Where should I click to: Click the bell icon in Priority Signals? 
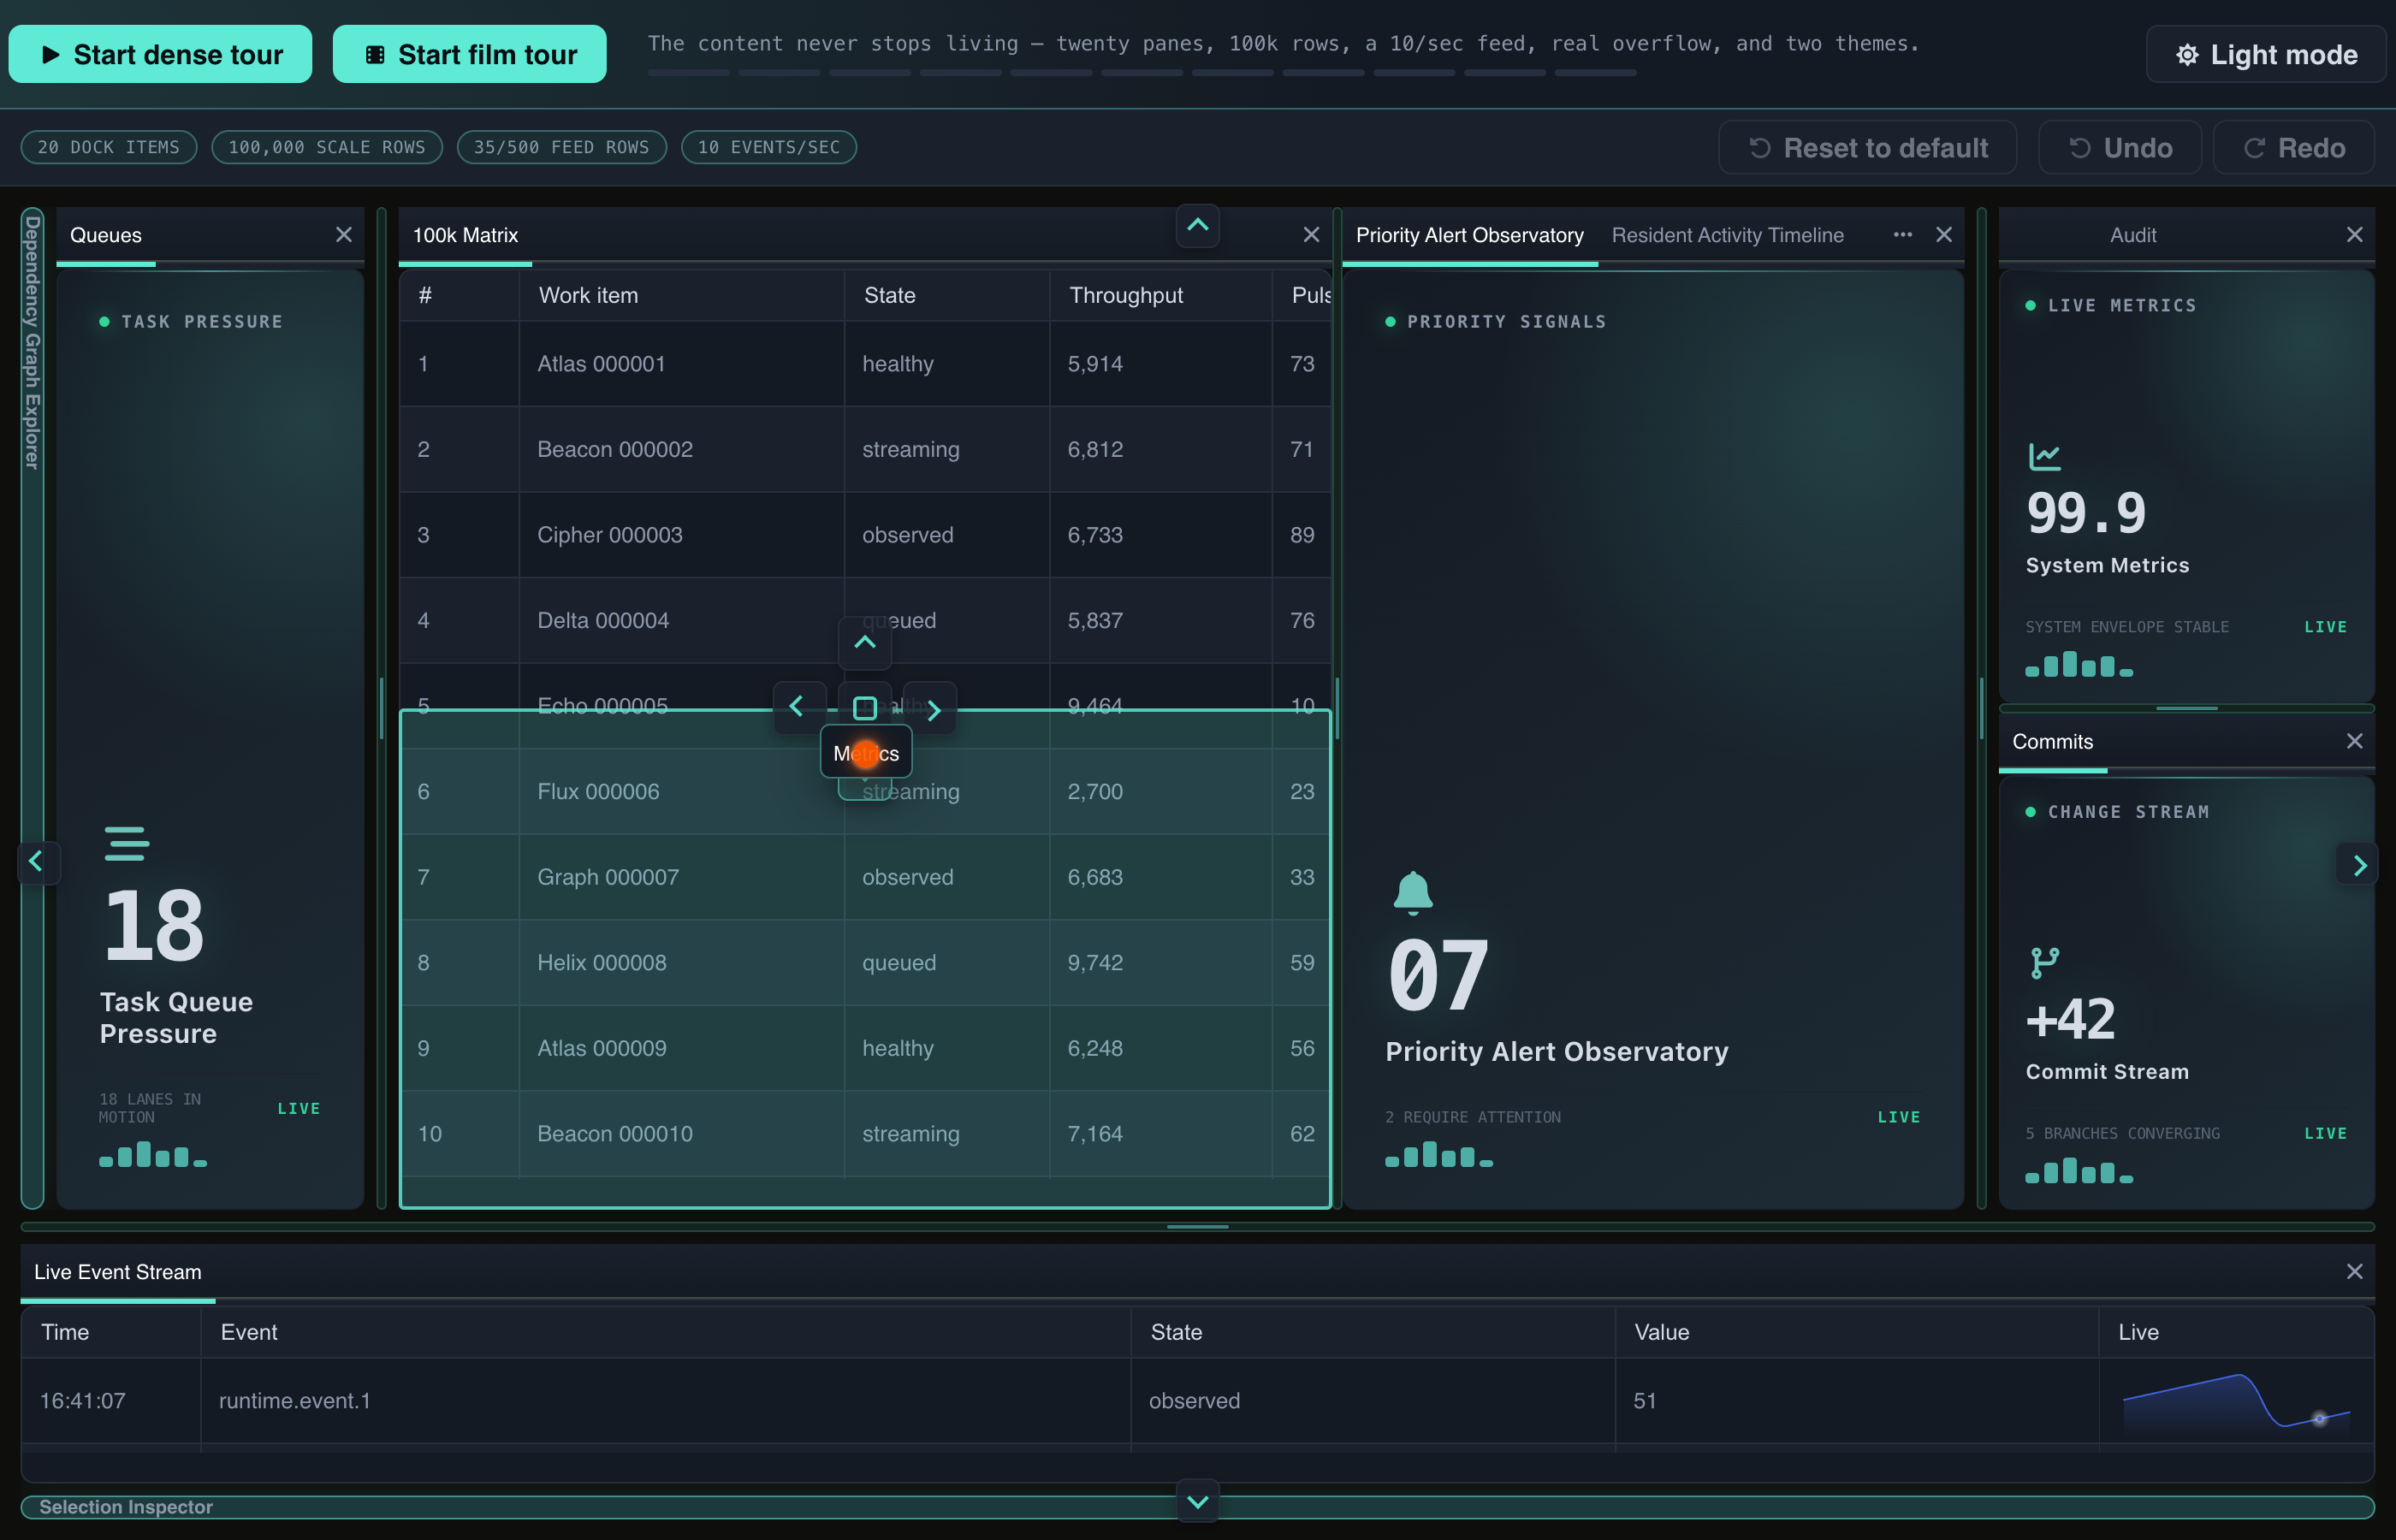[x=1413, y=892]
